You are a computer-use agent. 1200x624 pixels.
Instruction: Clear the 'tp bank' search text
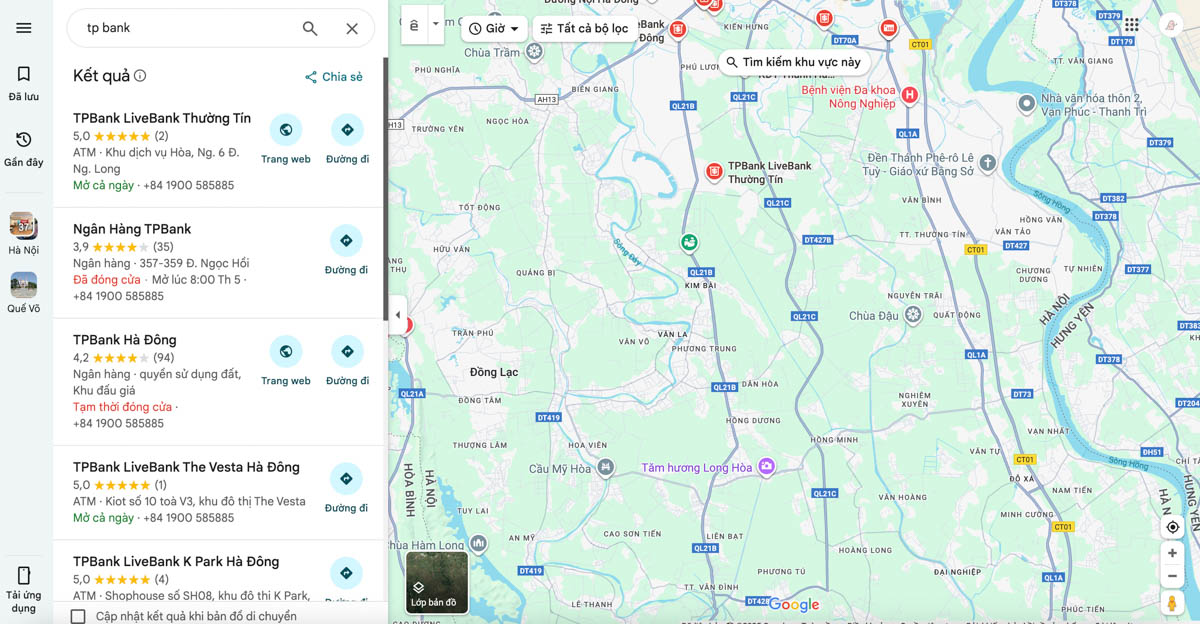[352, 29]
